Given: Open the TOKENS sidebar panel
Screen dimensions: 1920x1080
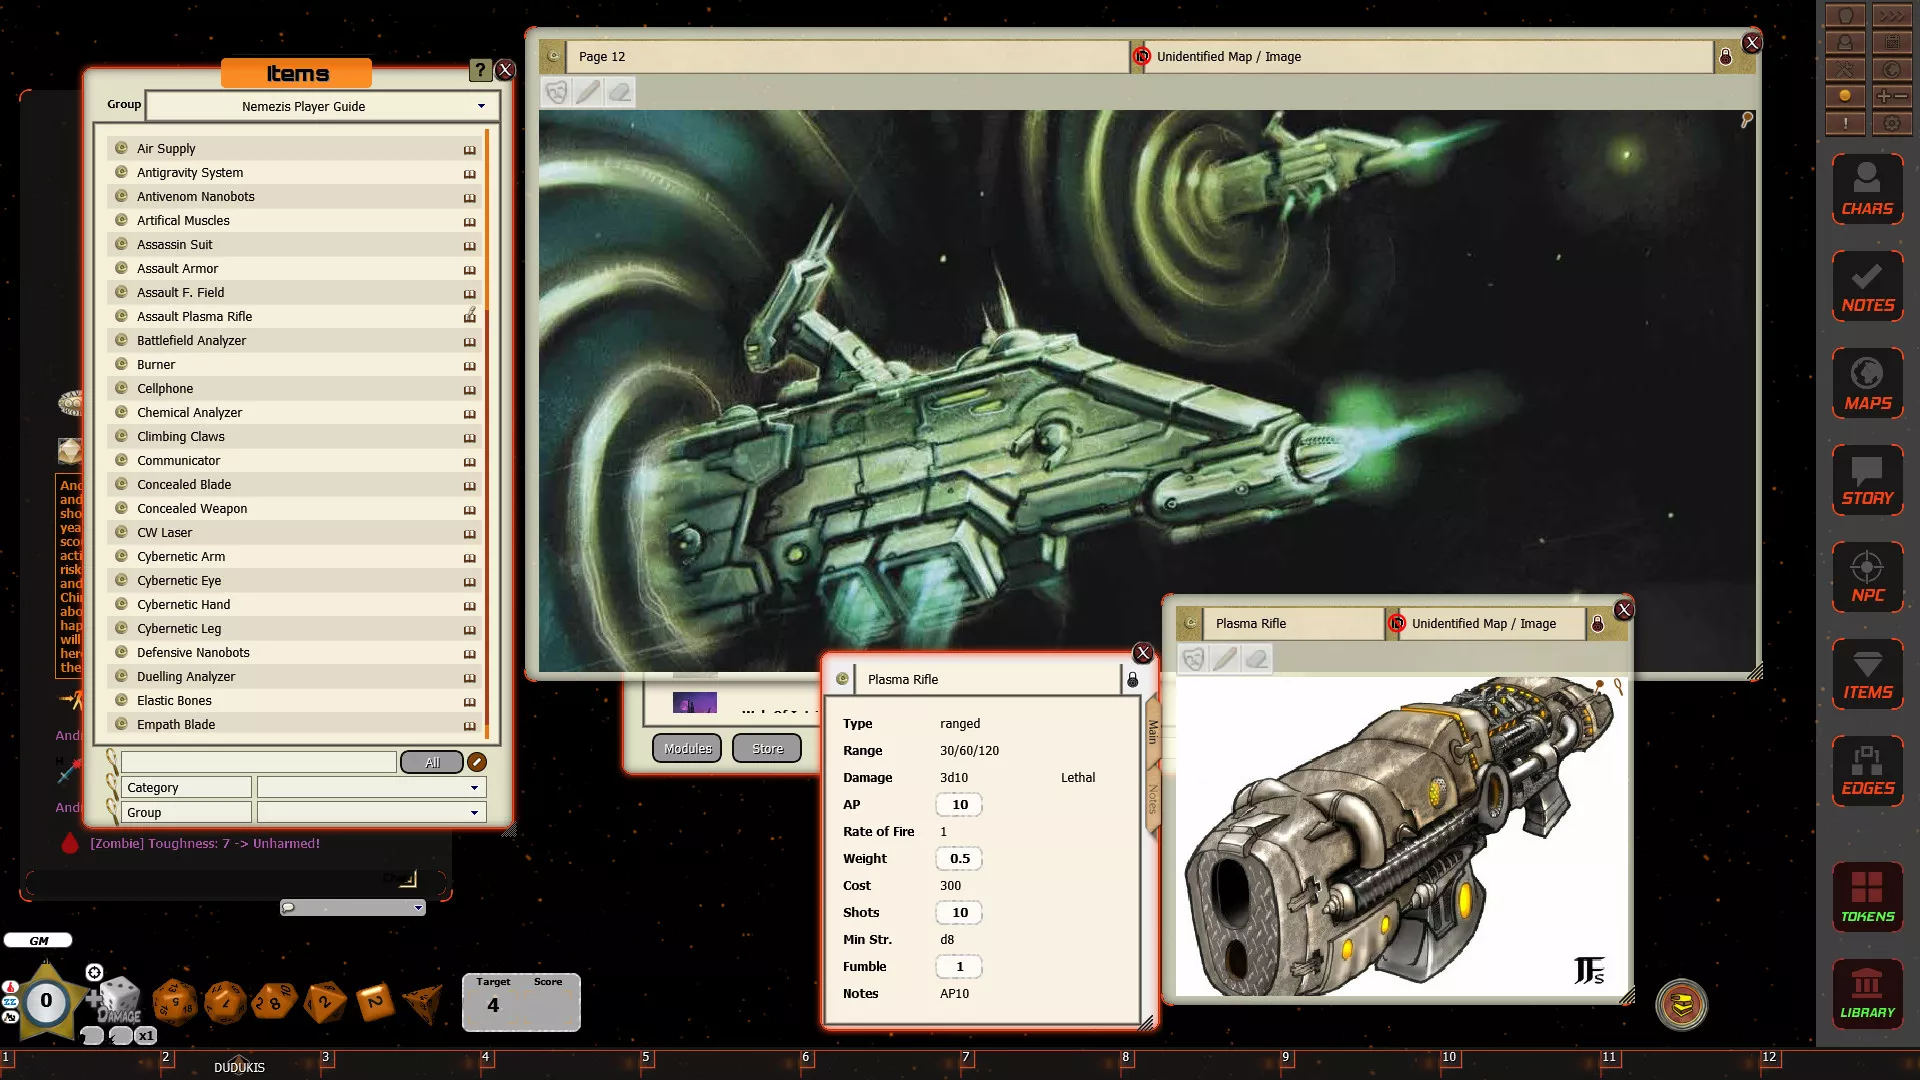Looking at the screenshot, I should [1867, 897].
